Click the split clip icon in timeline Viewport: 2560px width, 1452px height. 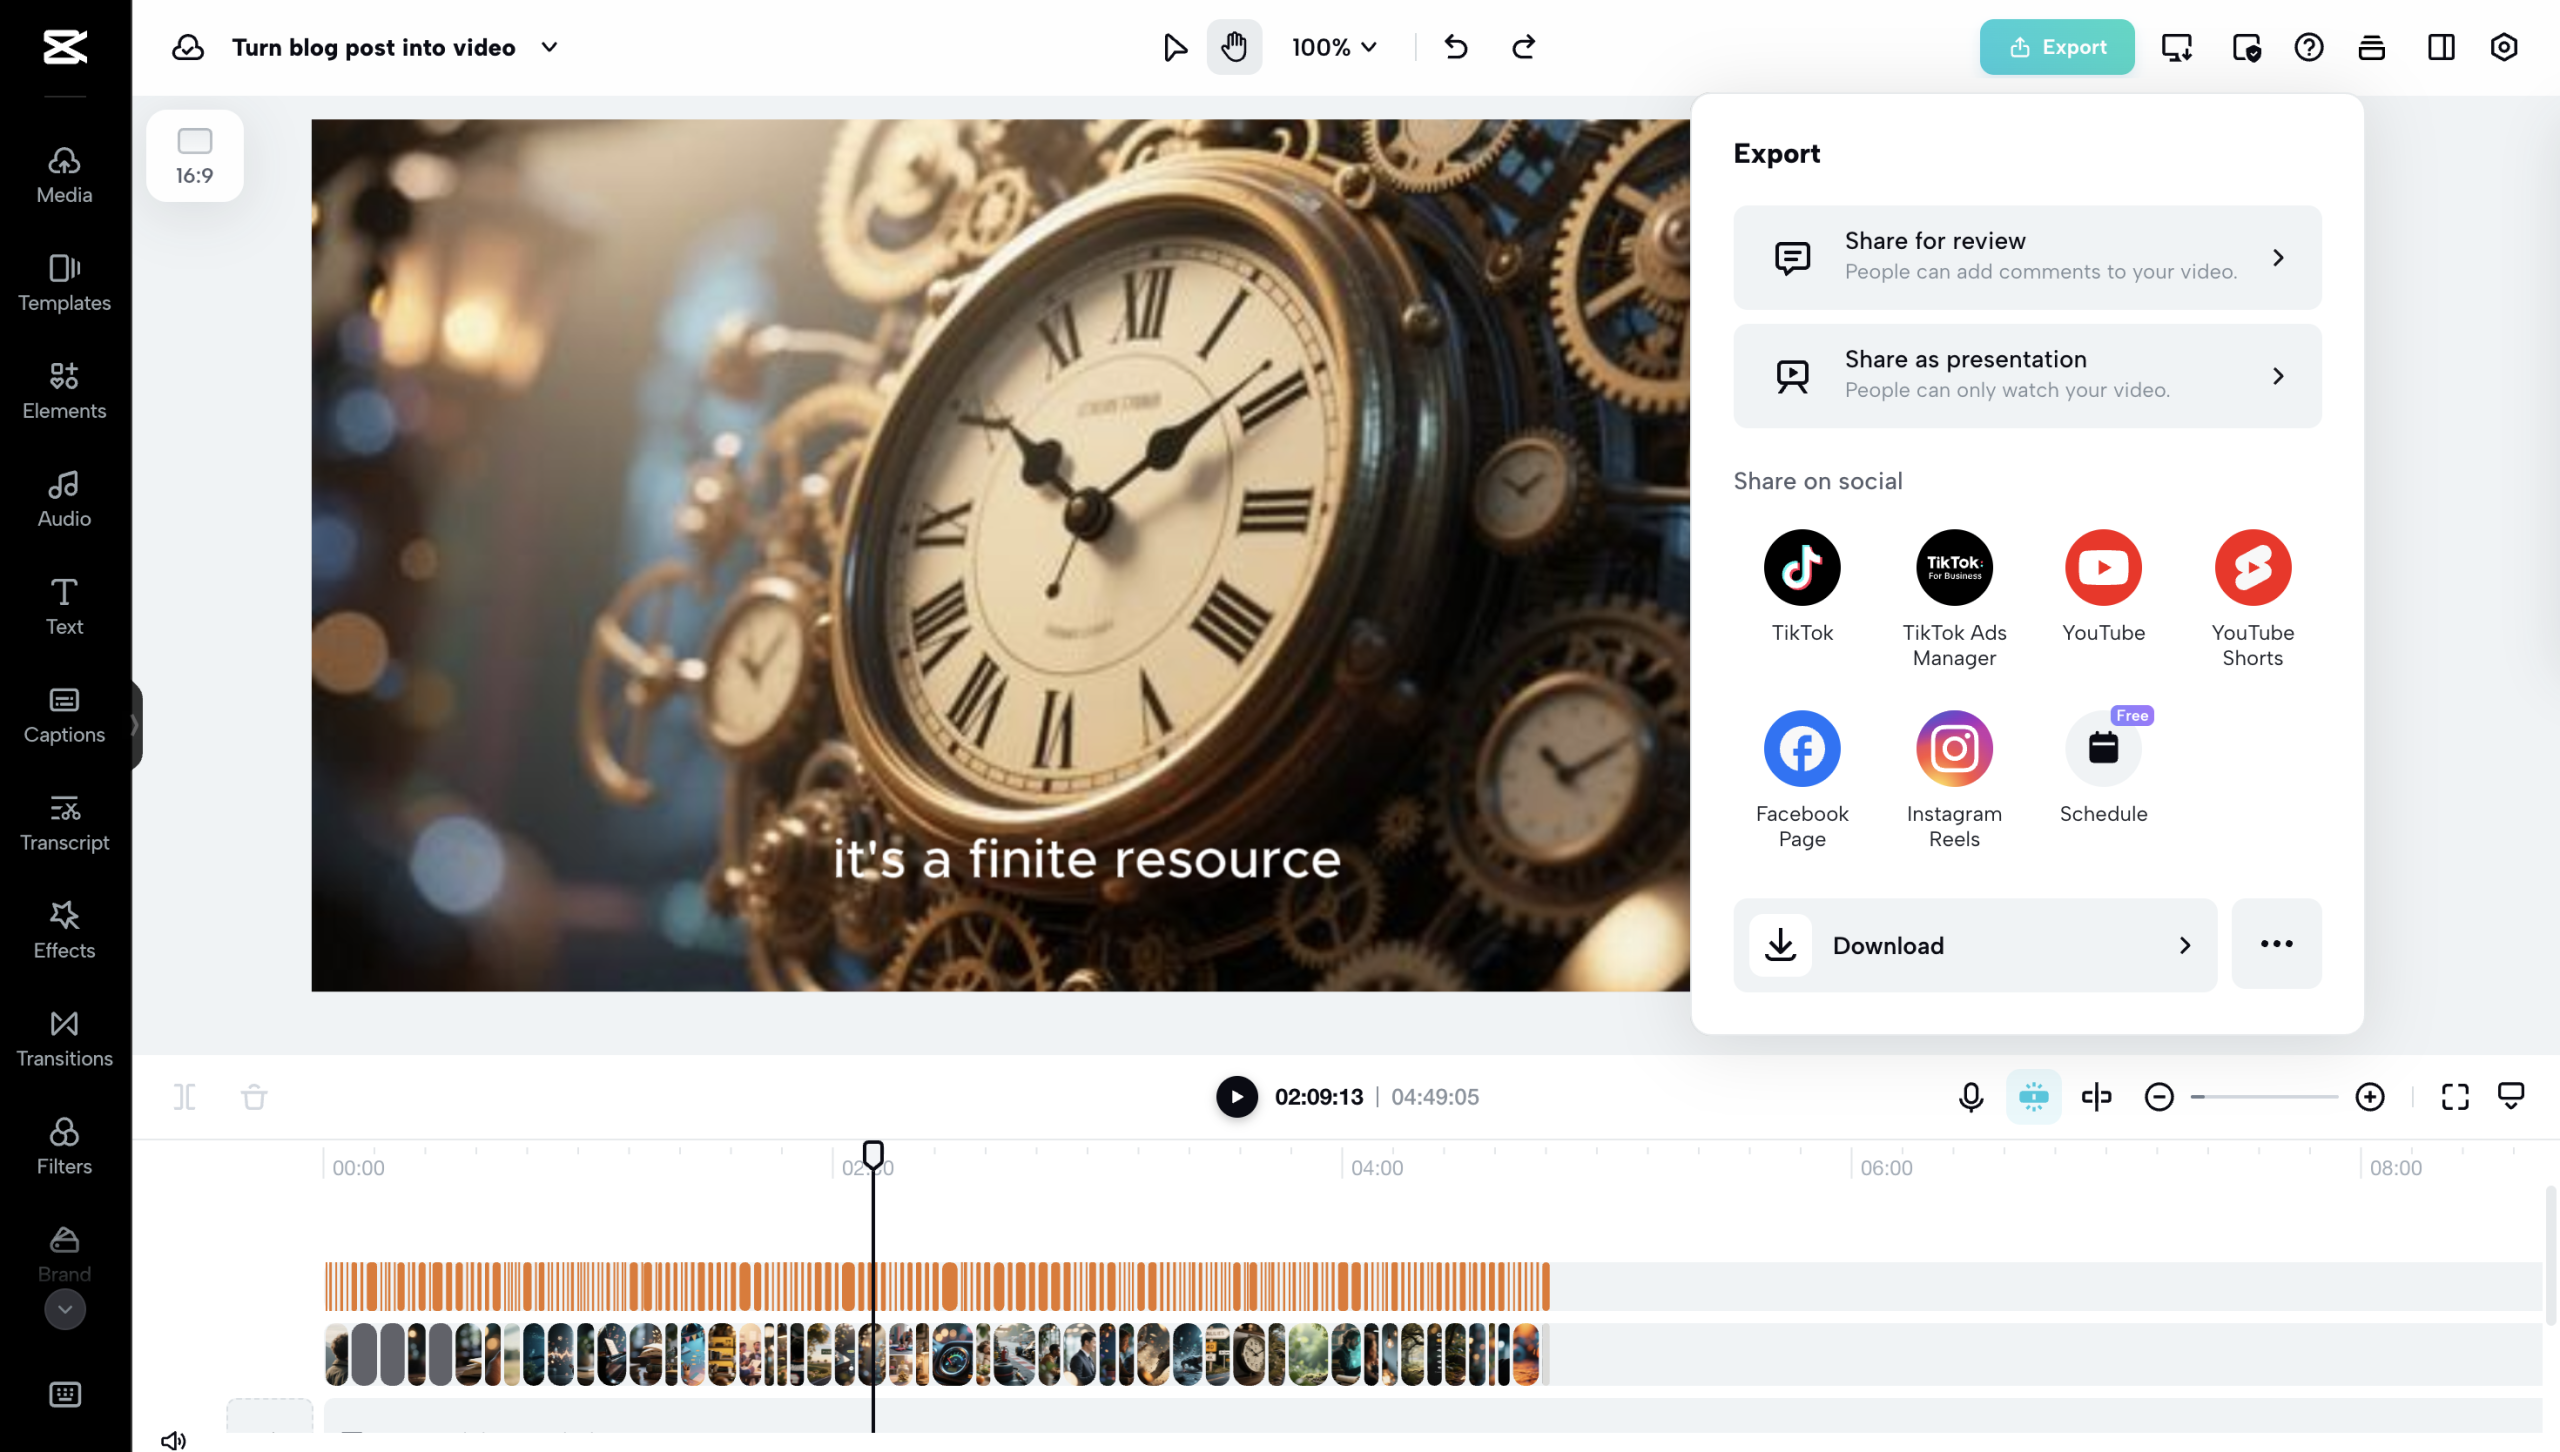click(x=184, y=1097)
